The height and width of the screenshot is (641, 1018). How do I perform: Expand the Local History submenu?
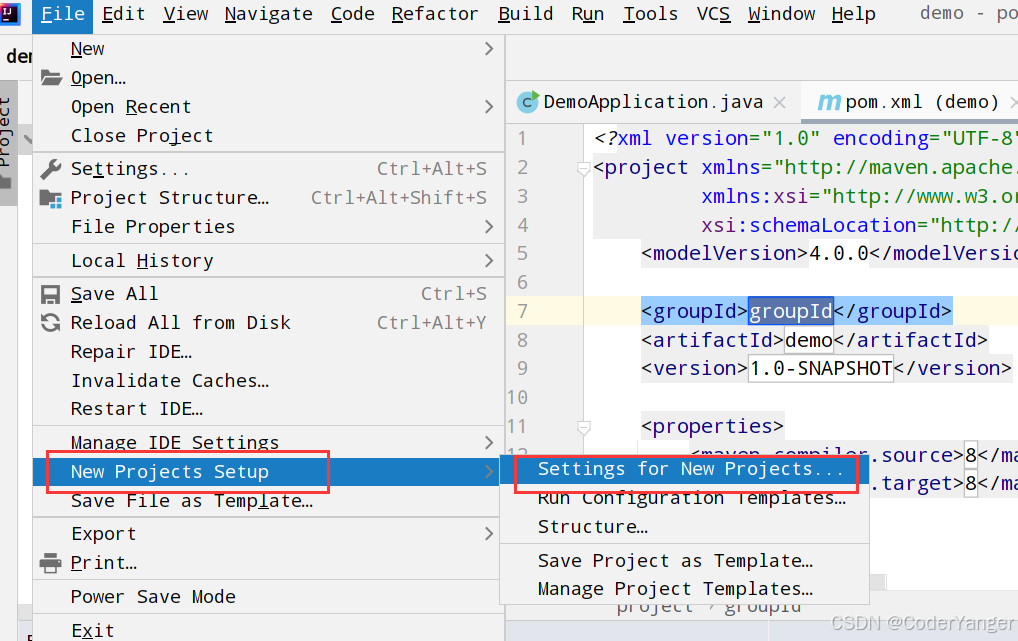pyautogui.click(x=489, y=260)
